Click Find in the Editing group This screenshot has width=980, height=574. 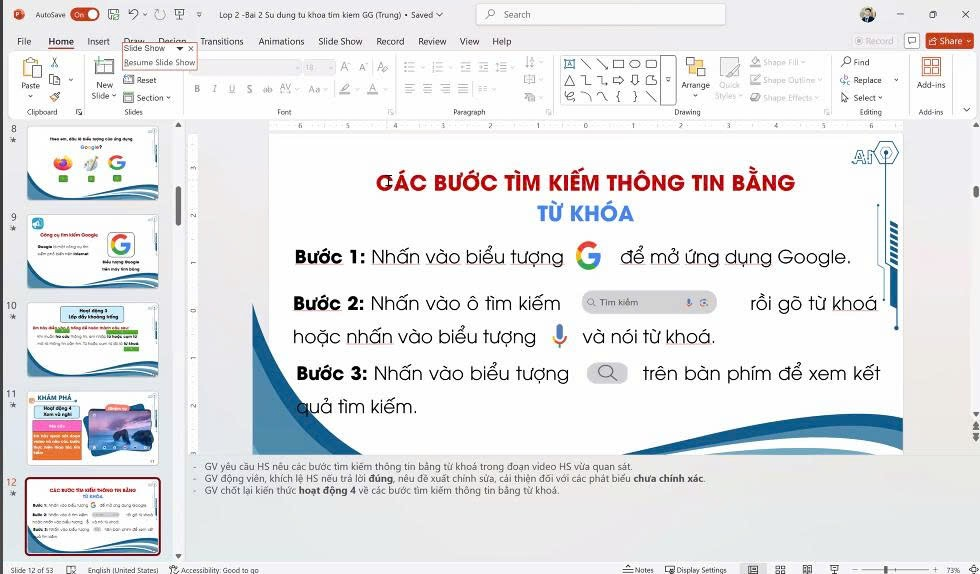tap(855, 62)
